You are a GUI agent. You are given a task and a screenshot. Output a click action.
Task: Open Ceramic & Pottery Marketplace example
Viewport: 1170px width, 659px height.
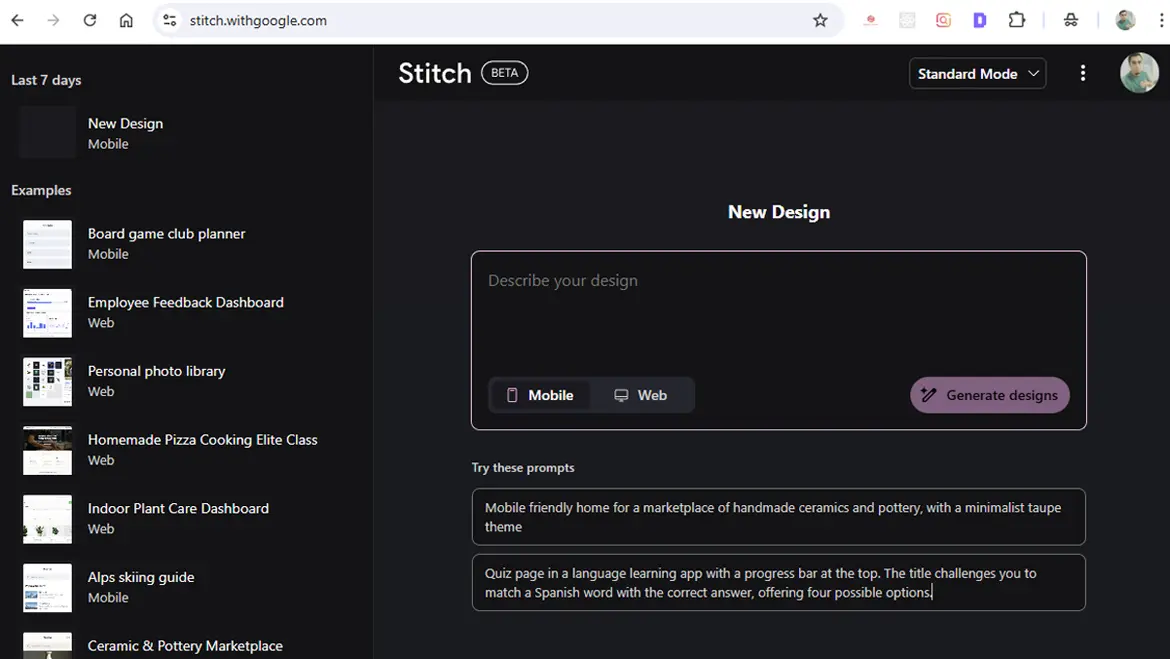tap(185, 646)
